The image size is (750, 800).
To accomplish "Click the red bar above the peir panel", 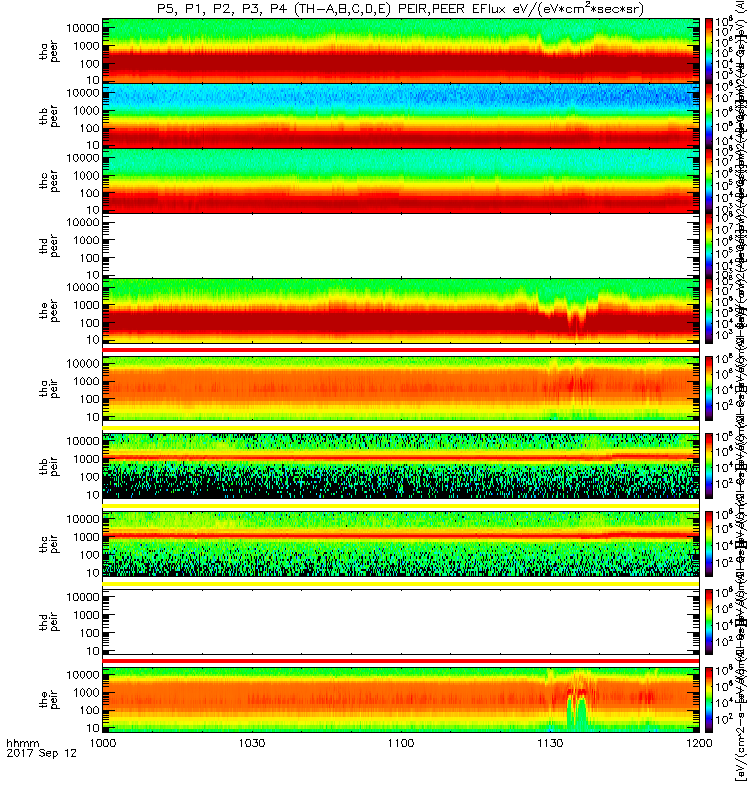I will (x=401, y=661).
